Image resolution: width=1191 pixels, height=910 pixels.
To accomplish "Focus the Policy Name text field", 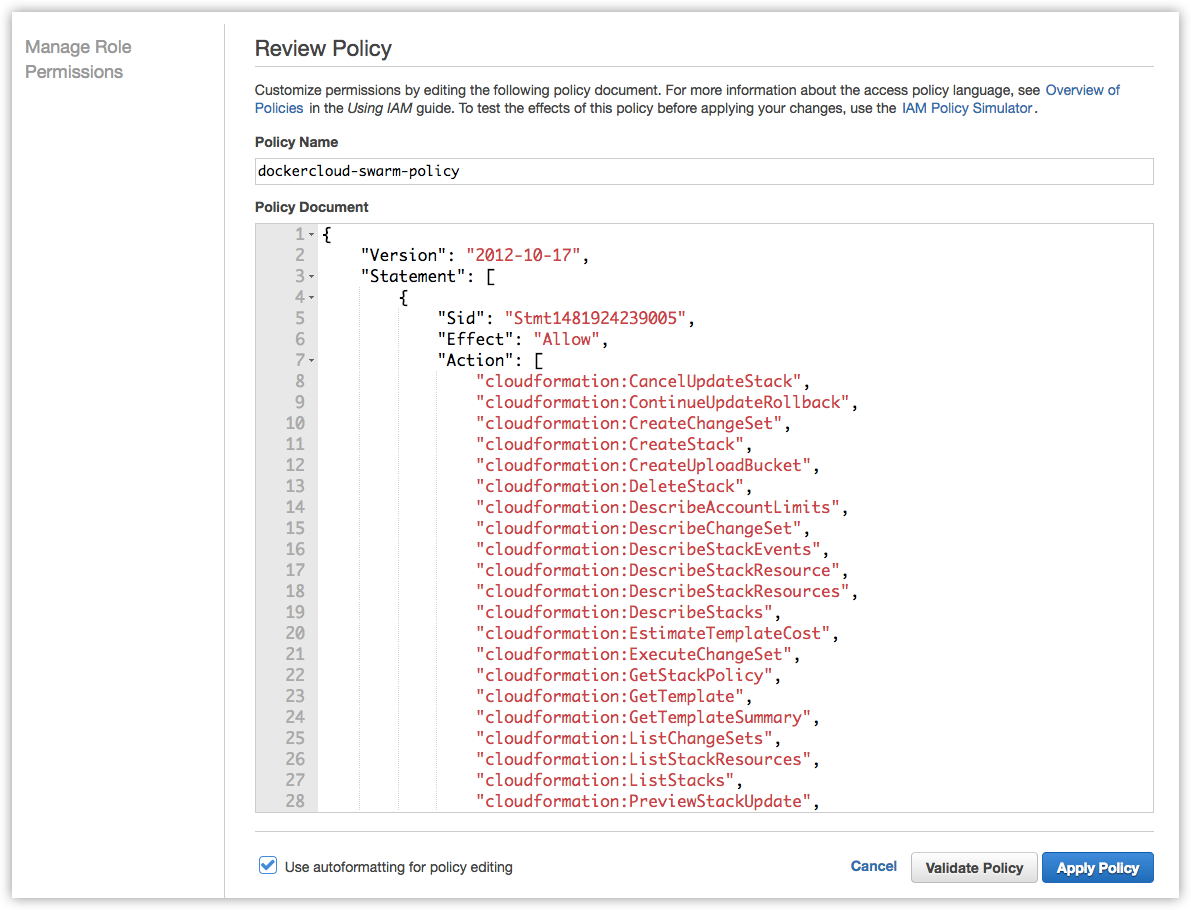I will click(x=703, y=171).
